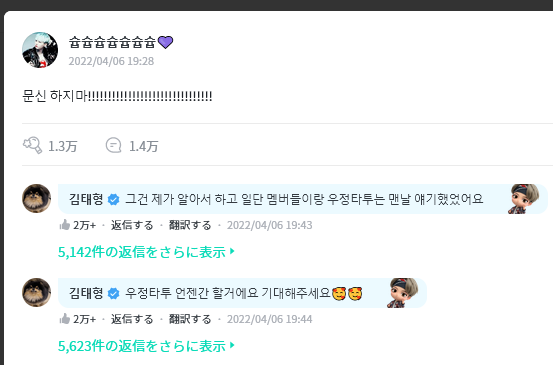
Task: Like the 19:44 reply with thumbs-up icon
Action: [65, 319]
